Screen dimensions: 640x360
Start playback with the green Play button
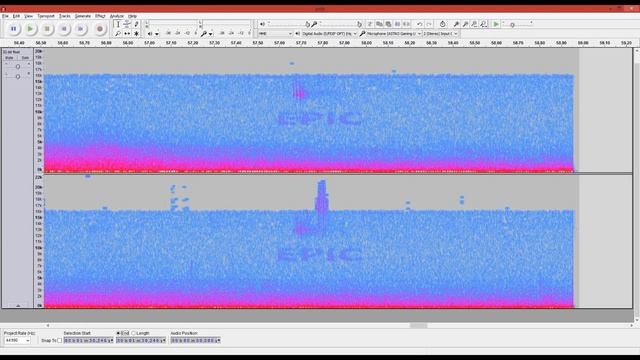click(30, 29)
